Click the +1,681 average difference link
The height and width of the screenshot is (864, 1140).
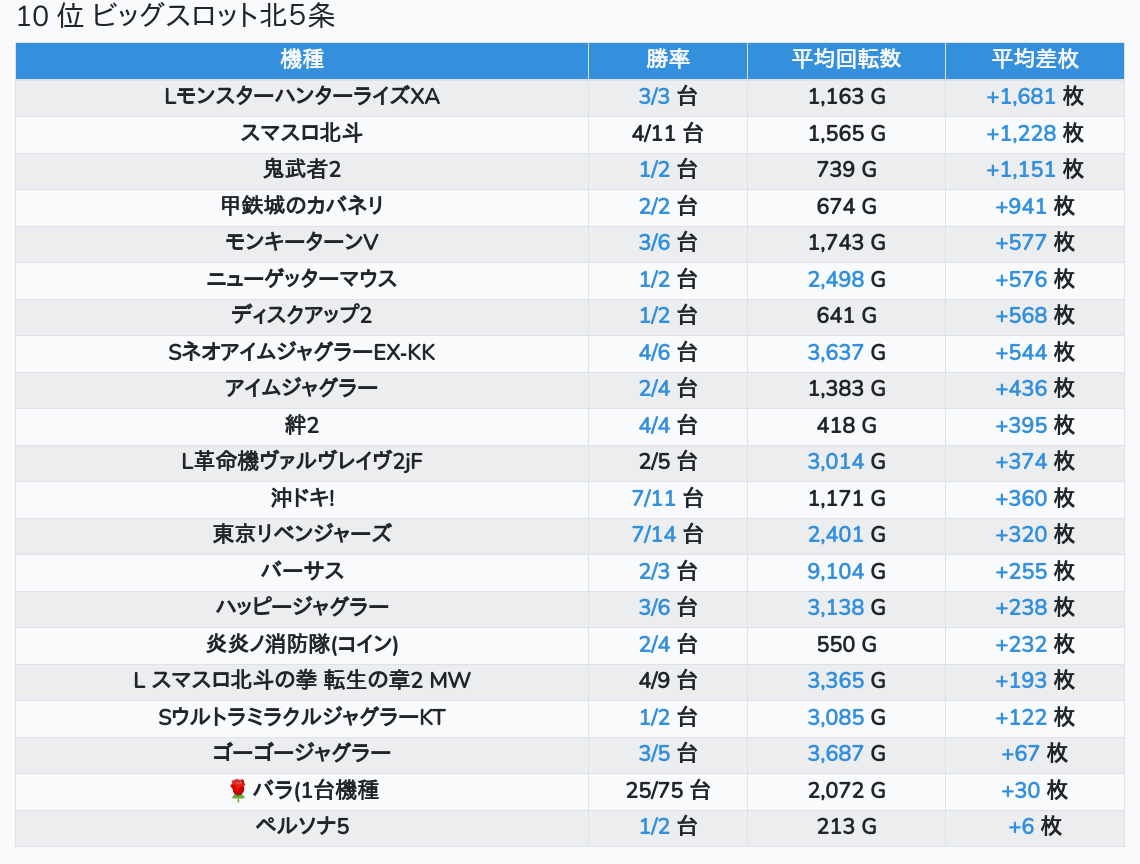point(1020,97)
